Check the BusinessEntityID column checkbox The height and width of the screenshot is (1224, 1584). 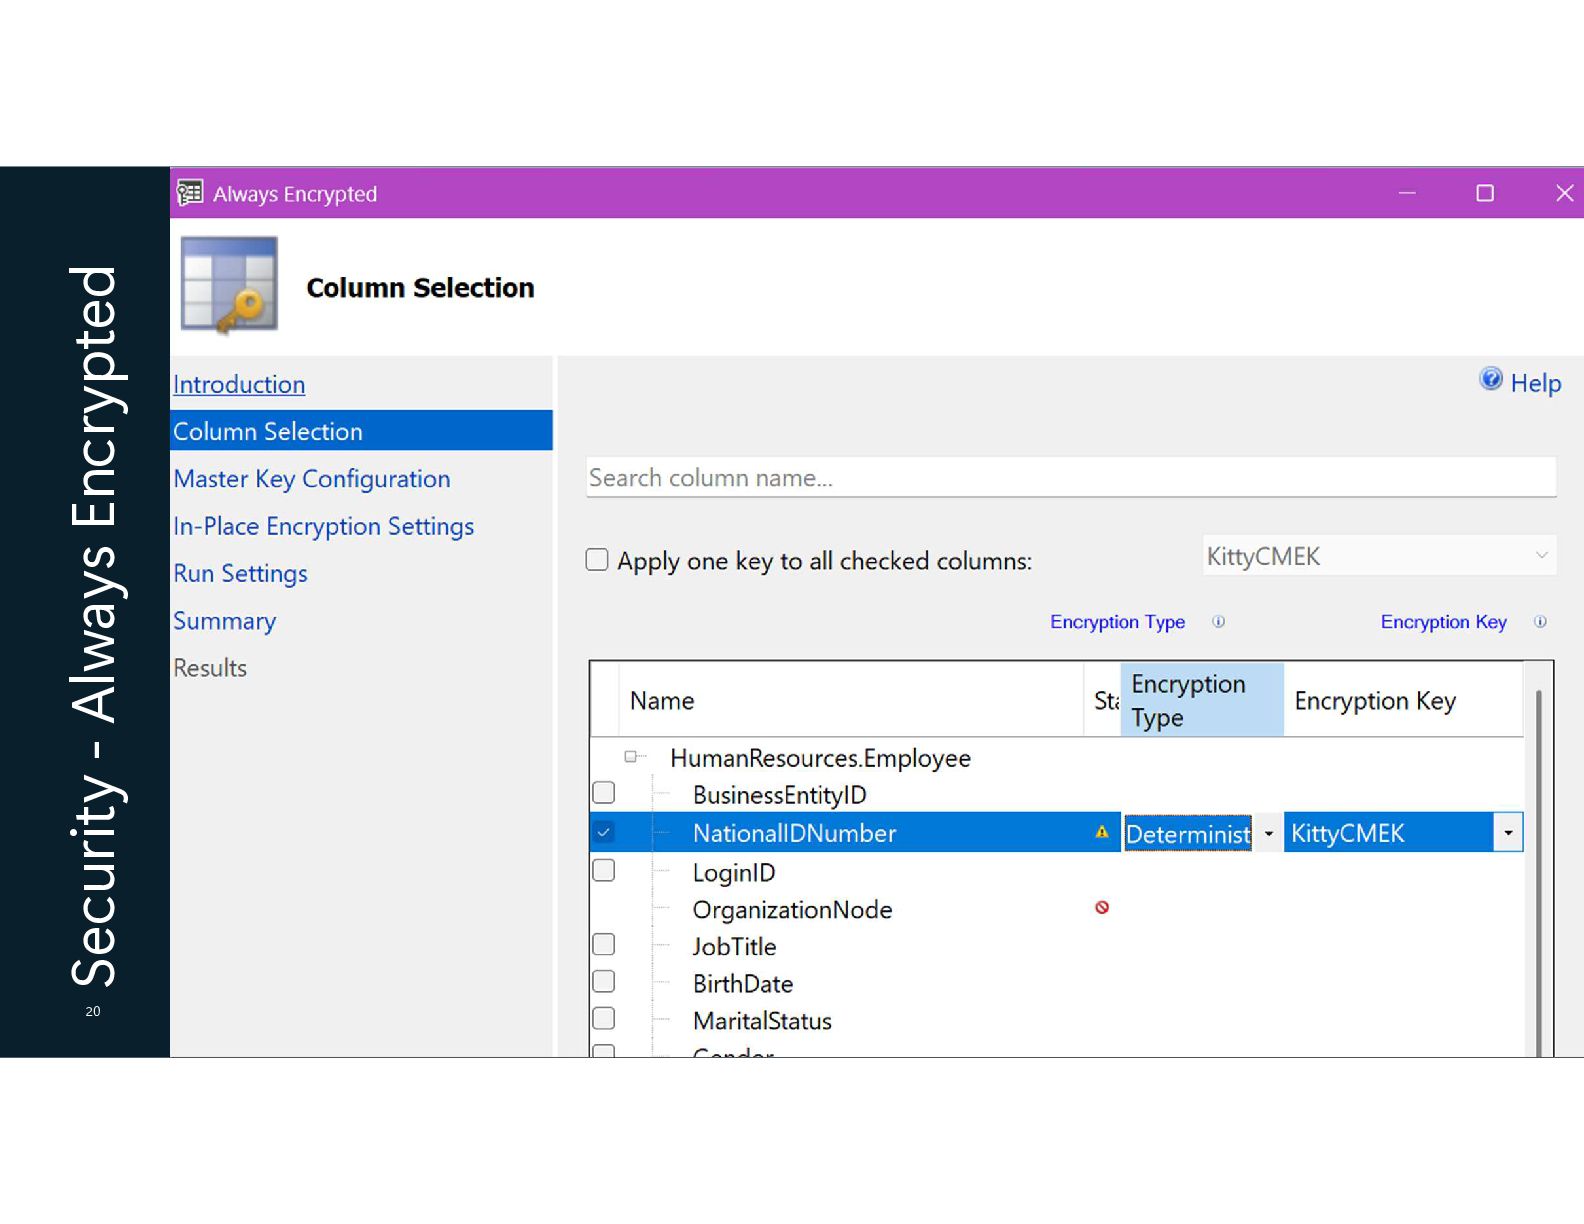604,793
